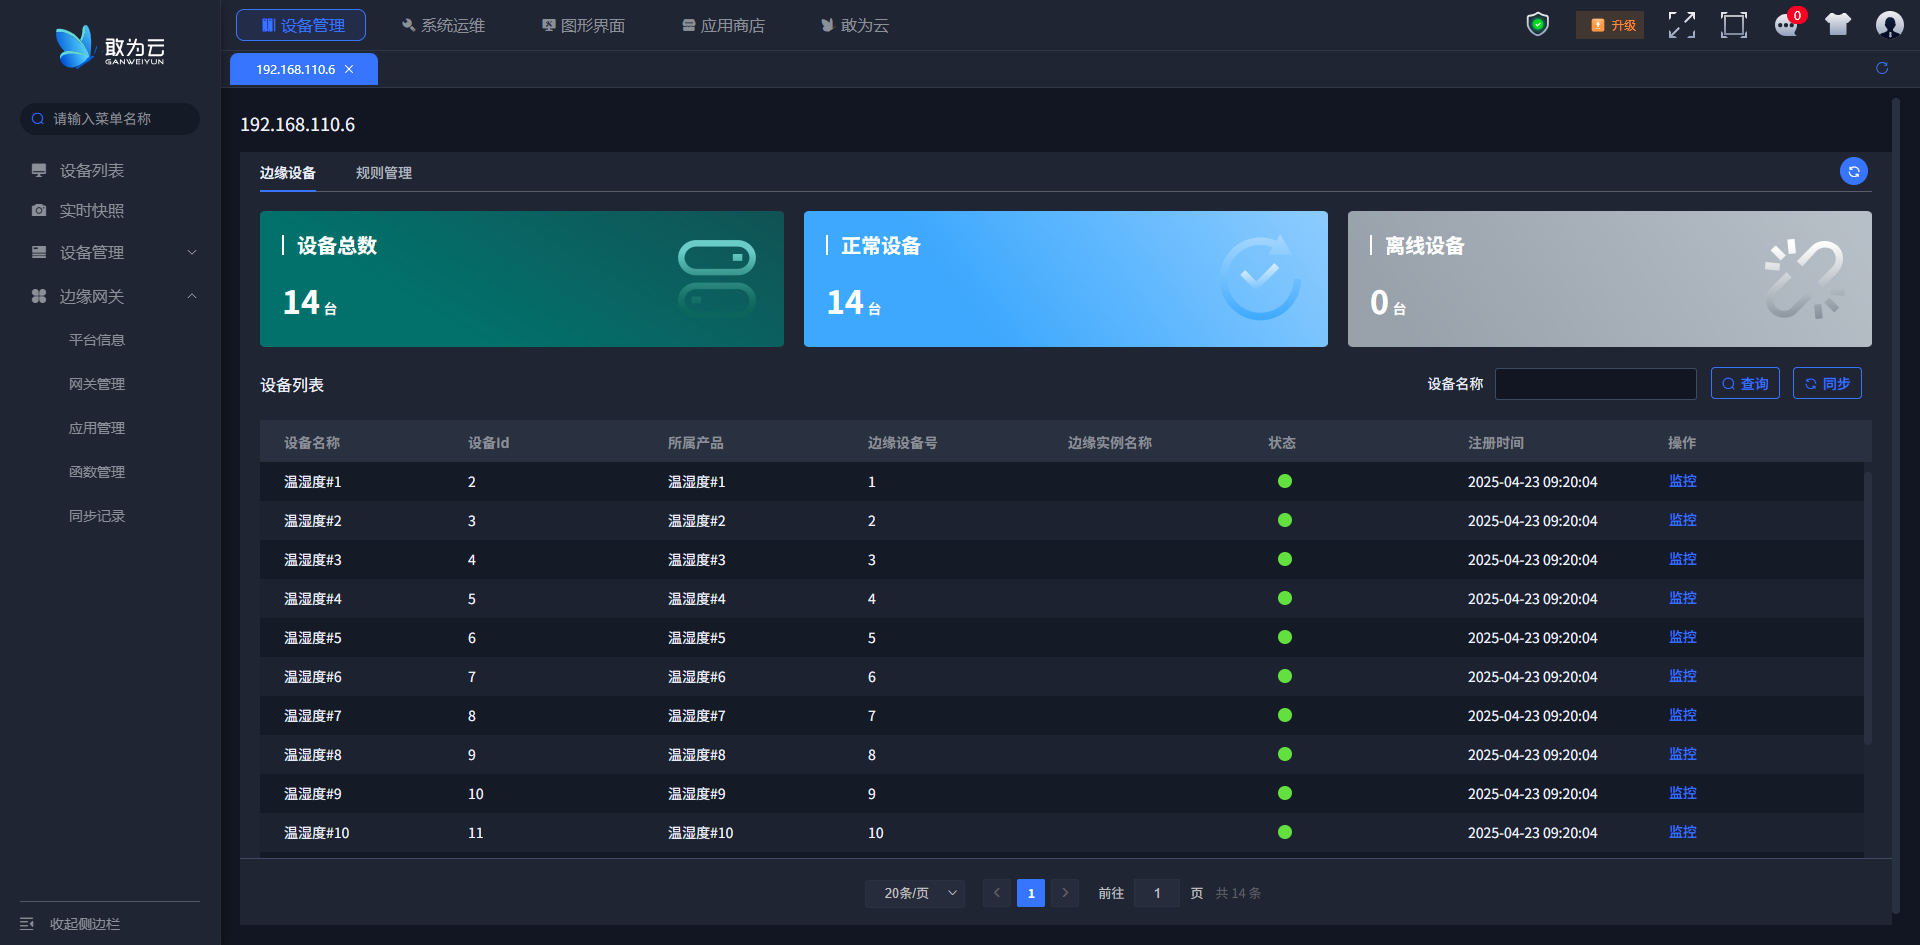Click the 查询 search button
The height and width of the screenshot is (945, 1920).
click(x=1745, y=384)
